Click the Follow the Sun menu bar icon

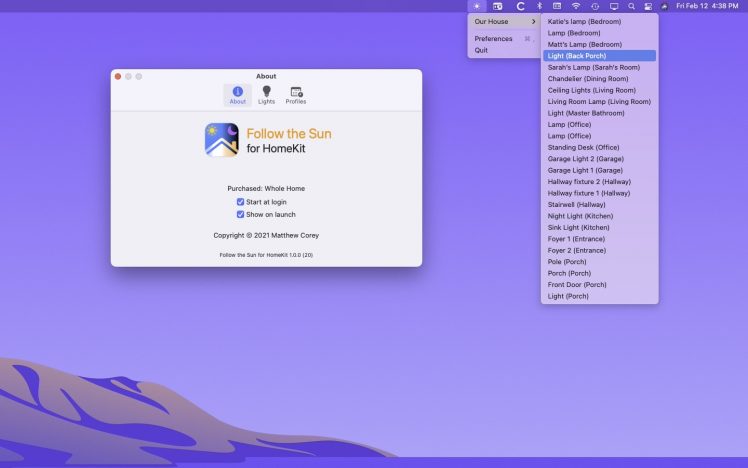tap(477, 6)
